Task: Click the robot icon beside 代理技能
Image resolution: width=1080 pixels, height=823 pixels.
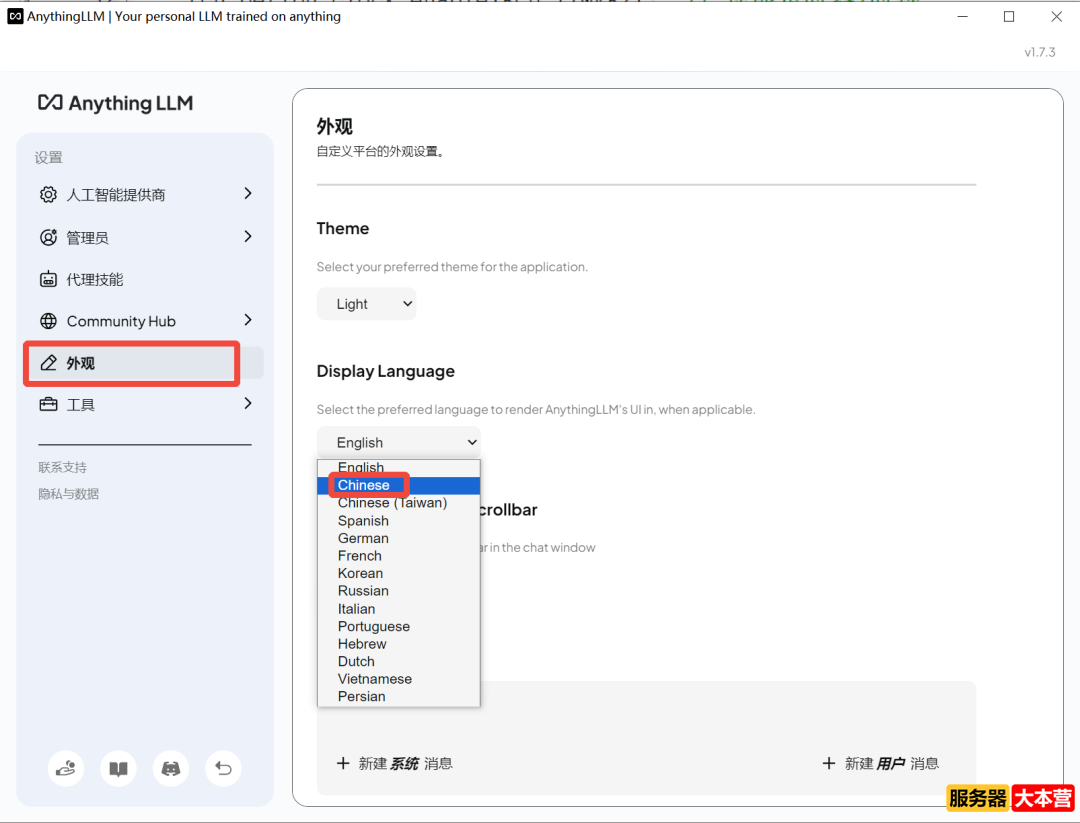Action: (x=48, y=280)
